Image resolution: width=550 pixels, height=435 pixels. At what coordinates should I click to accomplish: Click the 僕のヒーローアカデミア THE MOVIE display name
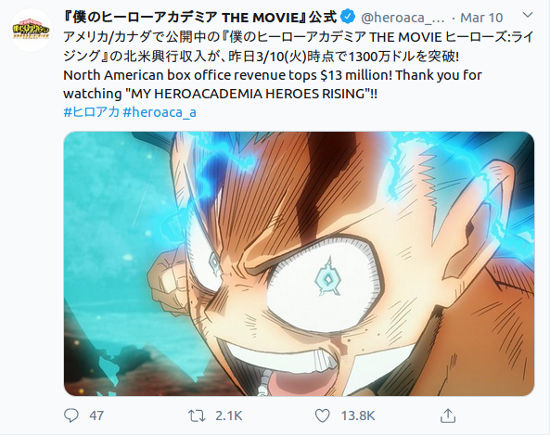click(200, 17)
